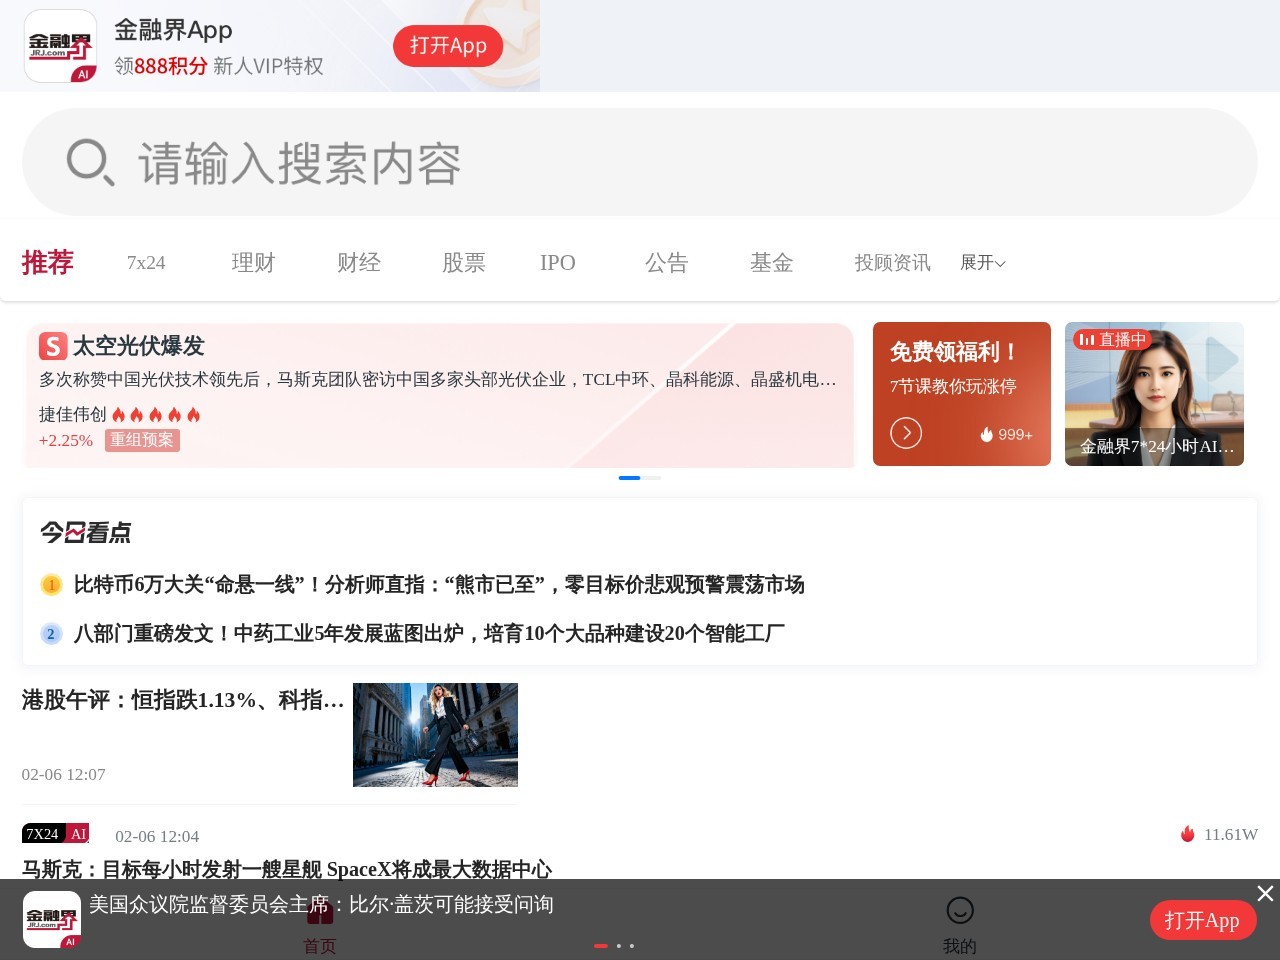The height and width of the screenshot is (960, 1280).
Task: Click the bottom overlay carousel dots
Action: (614, 945)
